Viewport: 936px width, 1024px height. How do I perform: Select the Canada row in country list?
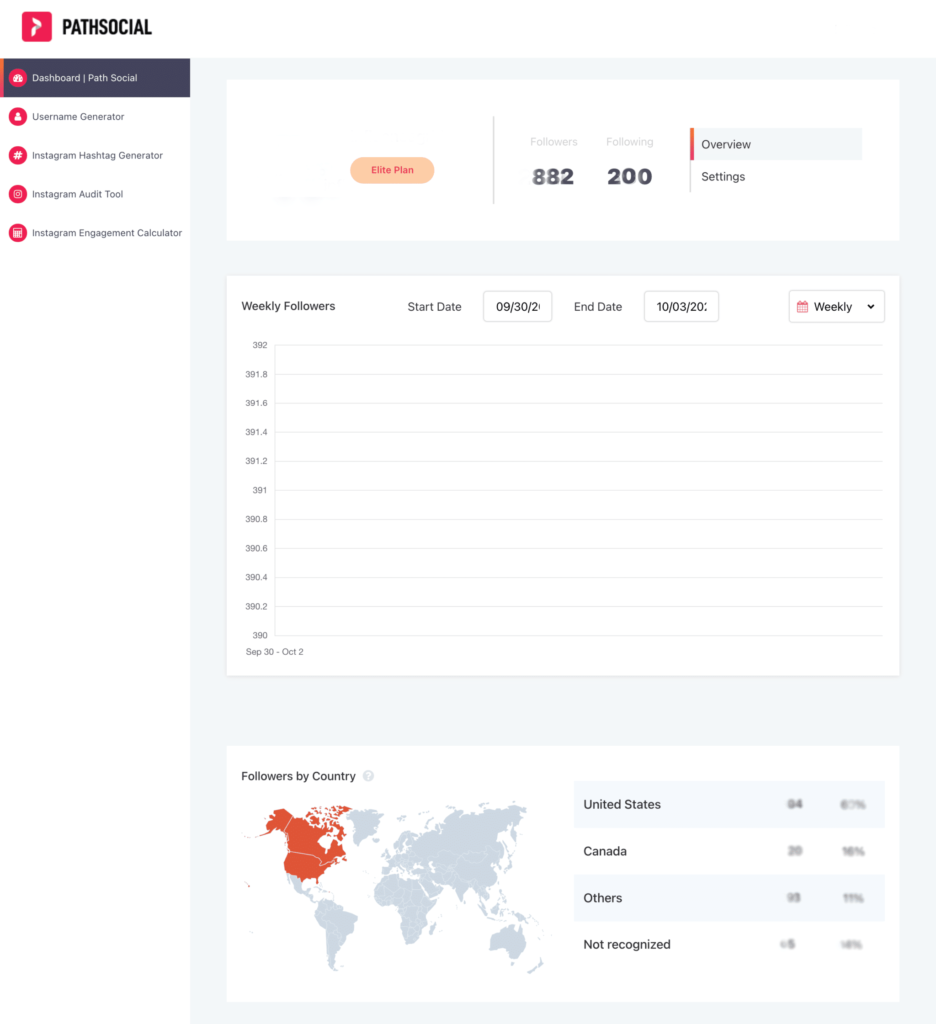coord(729,851)
